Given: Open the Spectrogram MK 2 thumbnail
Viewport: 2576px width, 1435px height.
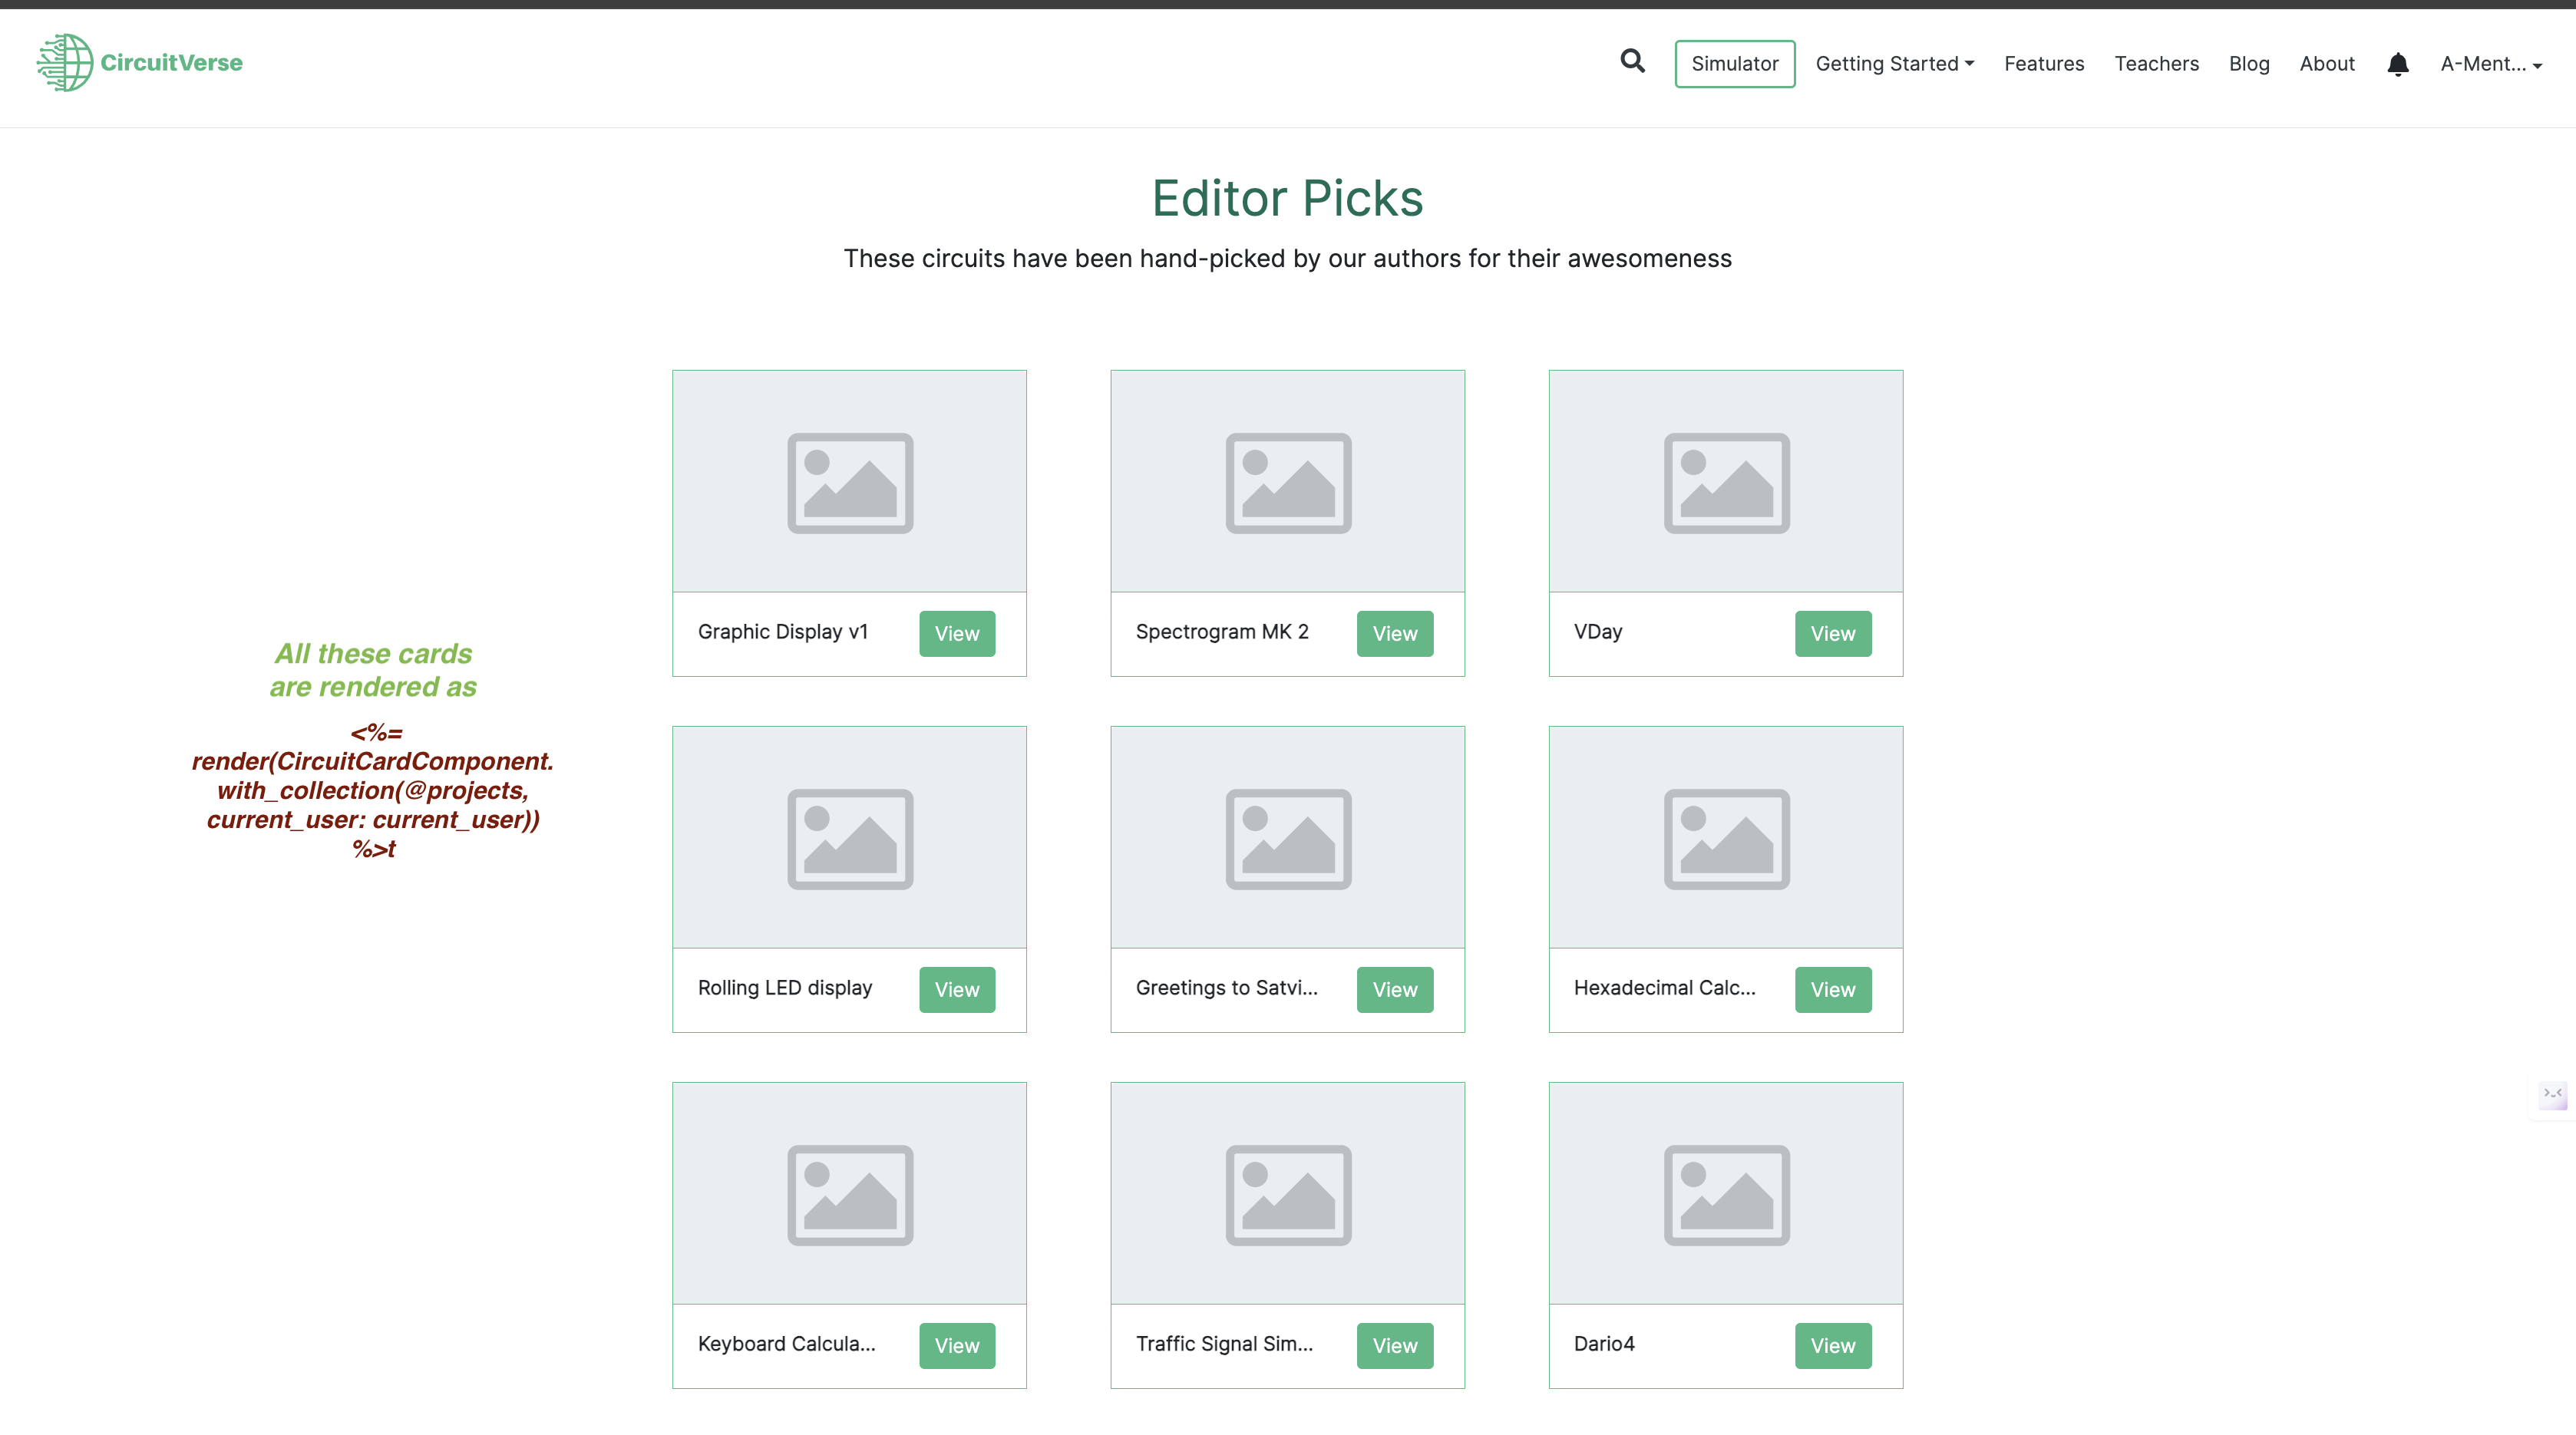Looking at the screenshot, I should pos(1287,482).
